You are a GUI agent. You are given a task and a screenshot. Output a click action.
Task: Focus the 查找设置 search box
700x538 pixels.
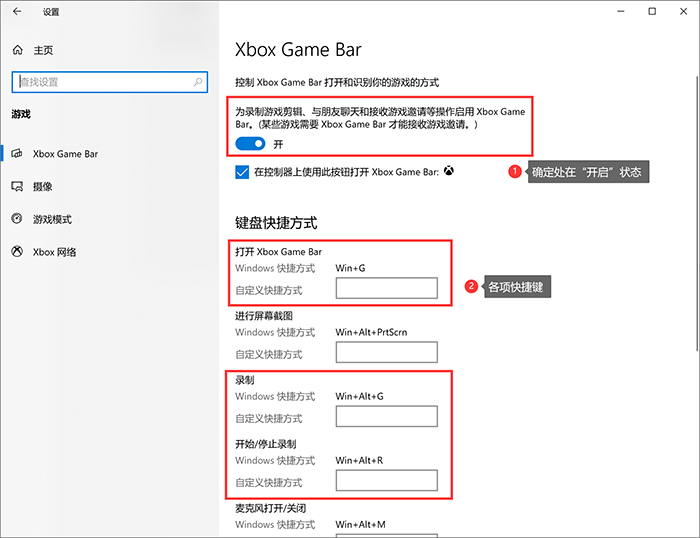point(110,82)
